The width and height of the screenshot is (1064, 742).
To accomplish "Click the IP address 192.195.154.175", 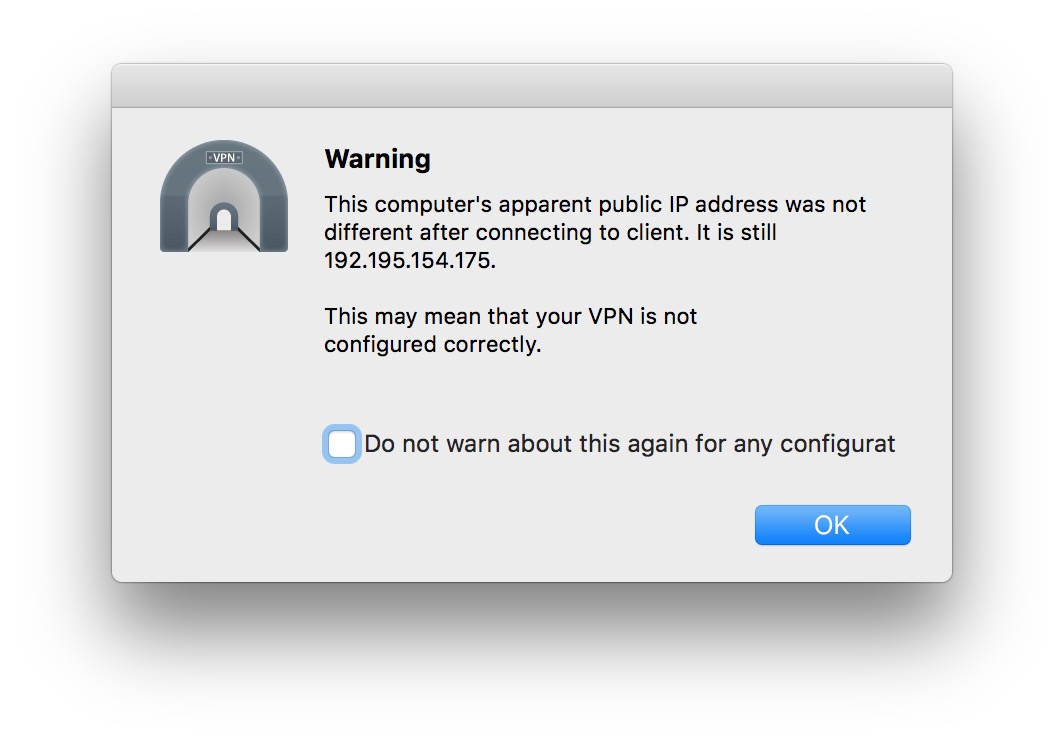I will (409, 261).
